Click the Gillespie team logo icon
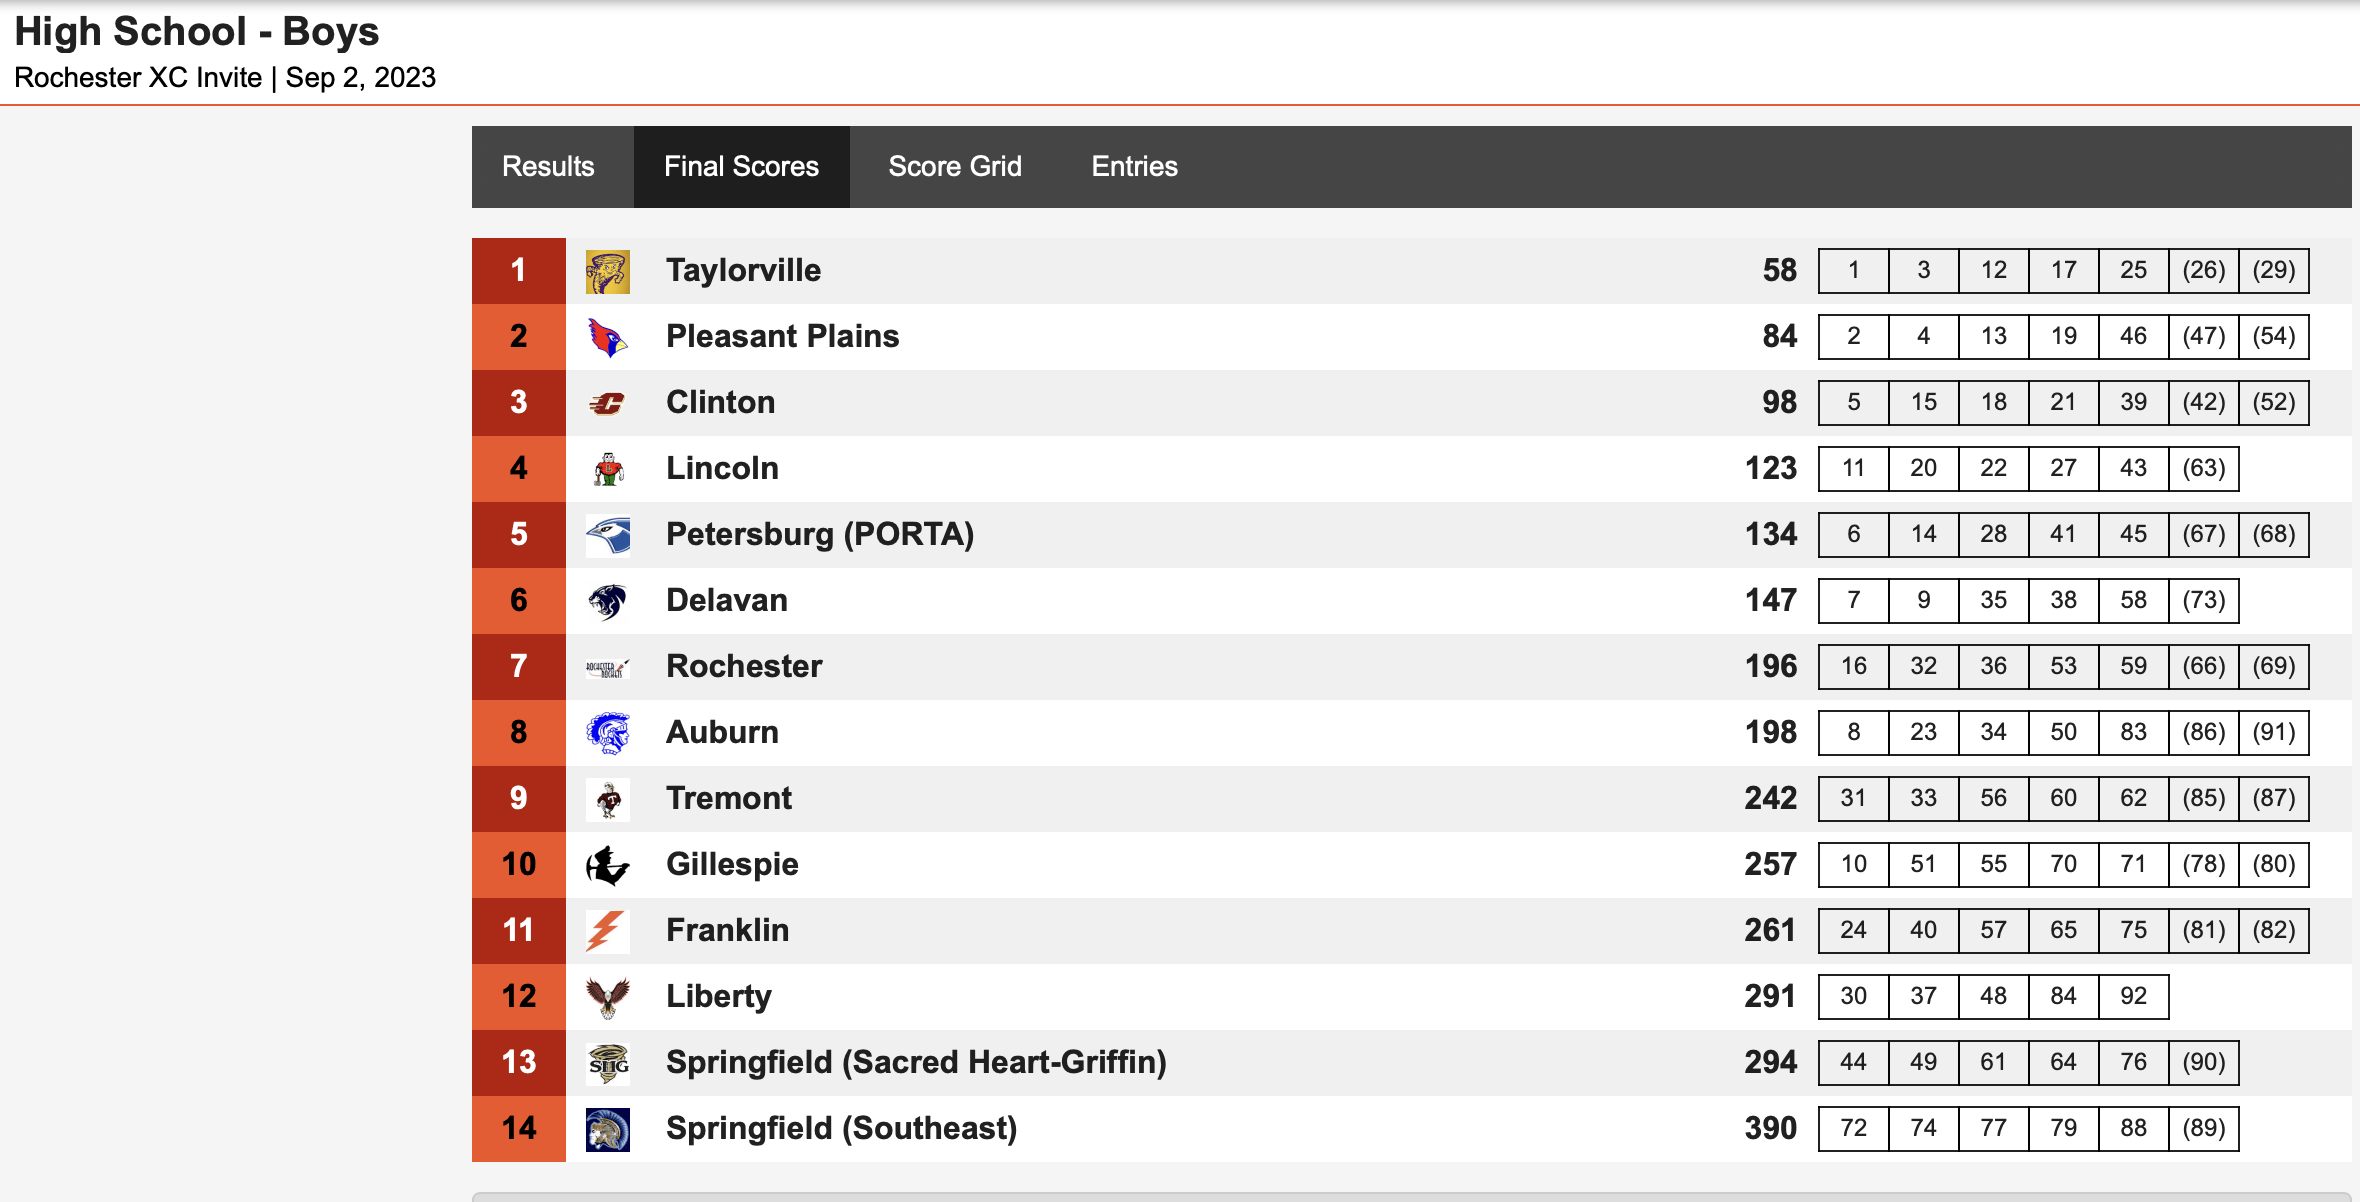Viewport: 2360px width, 1202px height. (607, 865)
